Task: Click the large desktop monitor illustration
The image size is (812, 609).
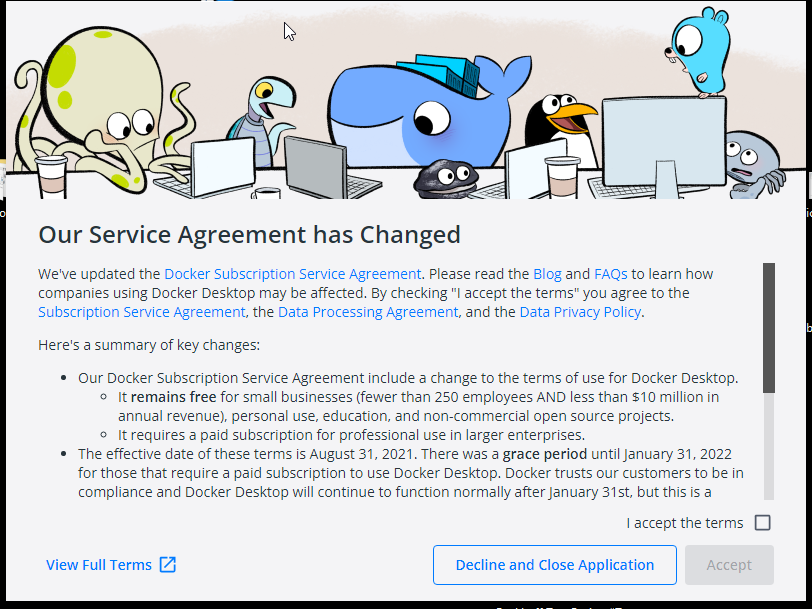Action: point(664,145)
